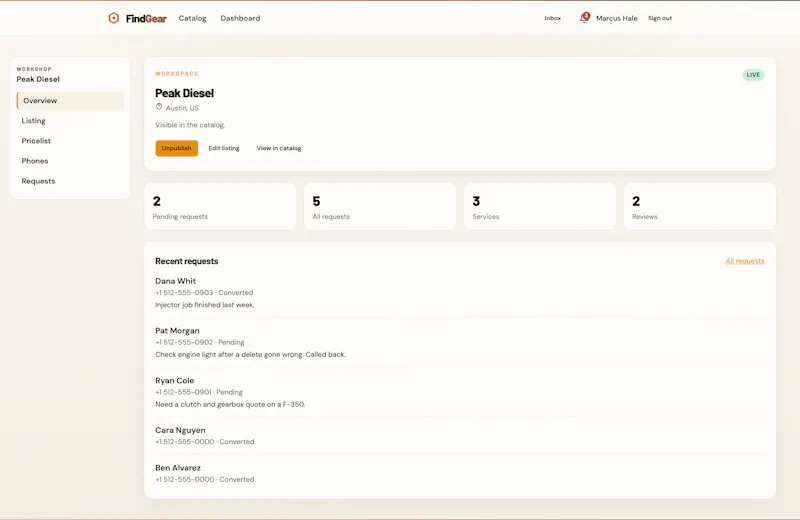Viewport: 800px width, 520px height.
Task: Sign out of the account
Action: point(660,18)
